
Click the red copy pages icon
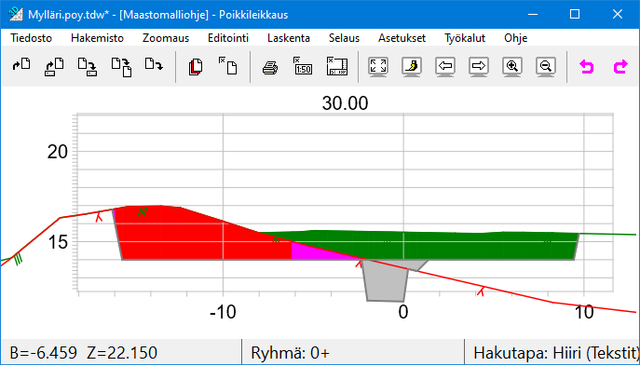(x=196, y=67)
